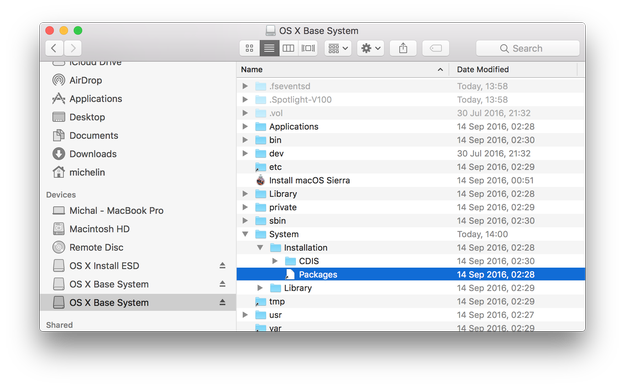Eject the highlighted OS X Base System volume
Image resolution: width=625 pixels, height=388 pixels.
(222, 302)
